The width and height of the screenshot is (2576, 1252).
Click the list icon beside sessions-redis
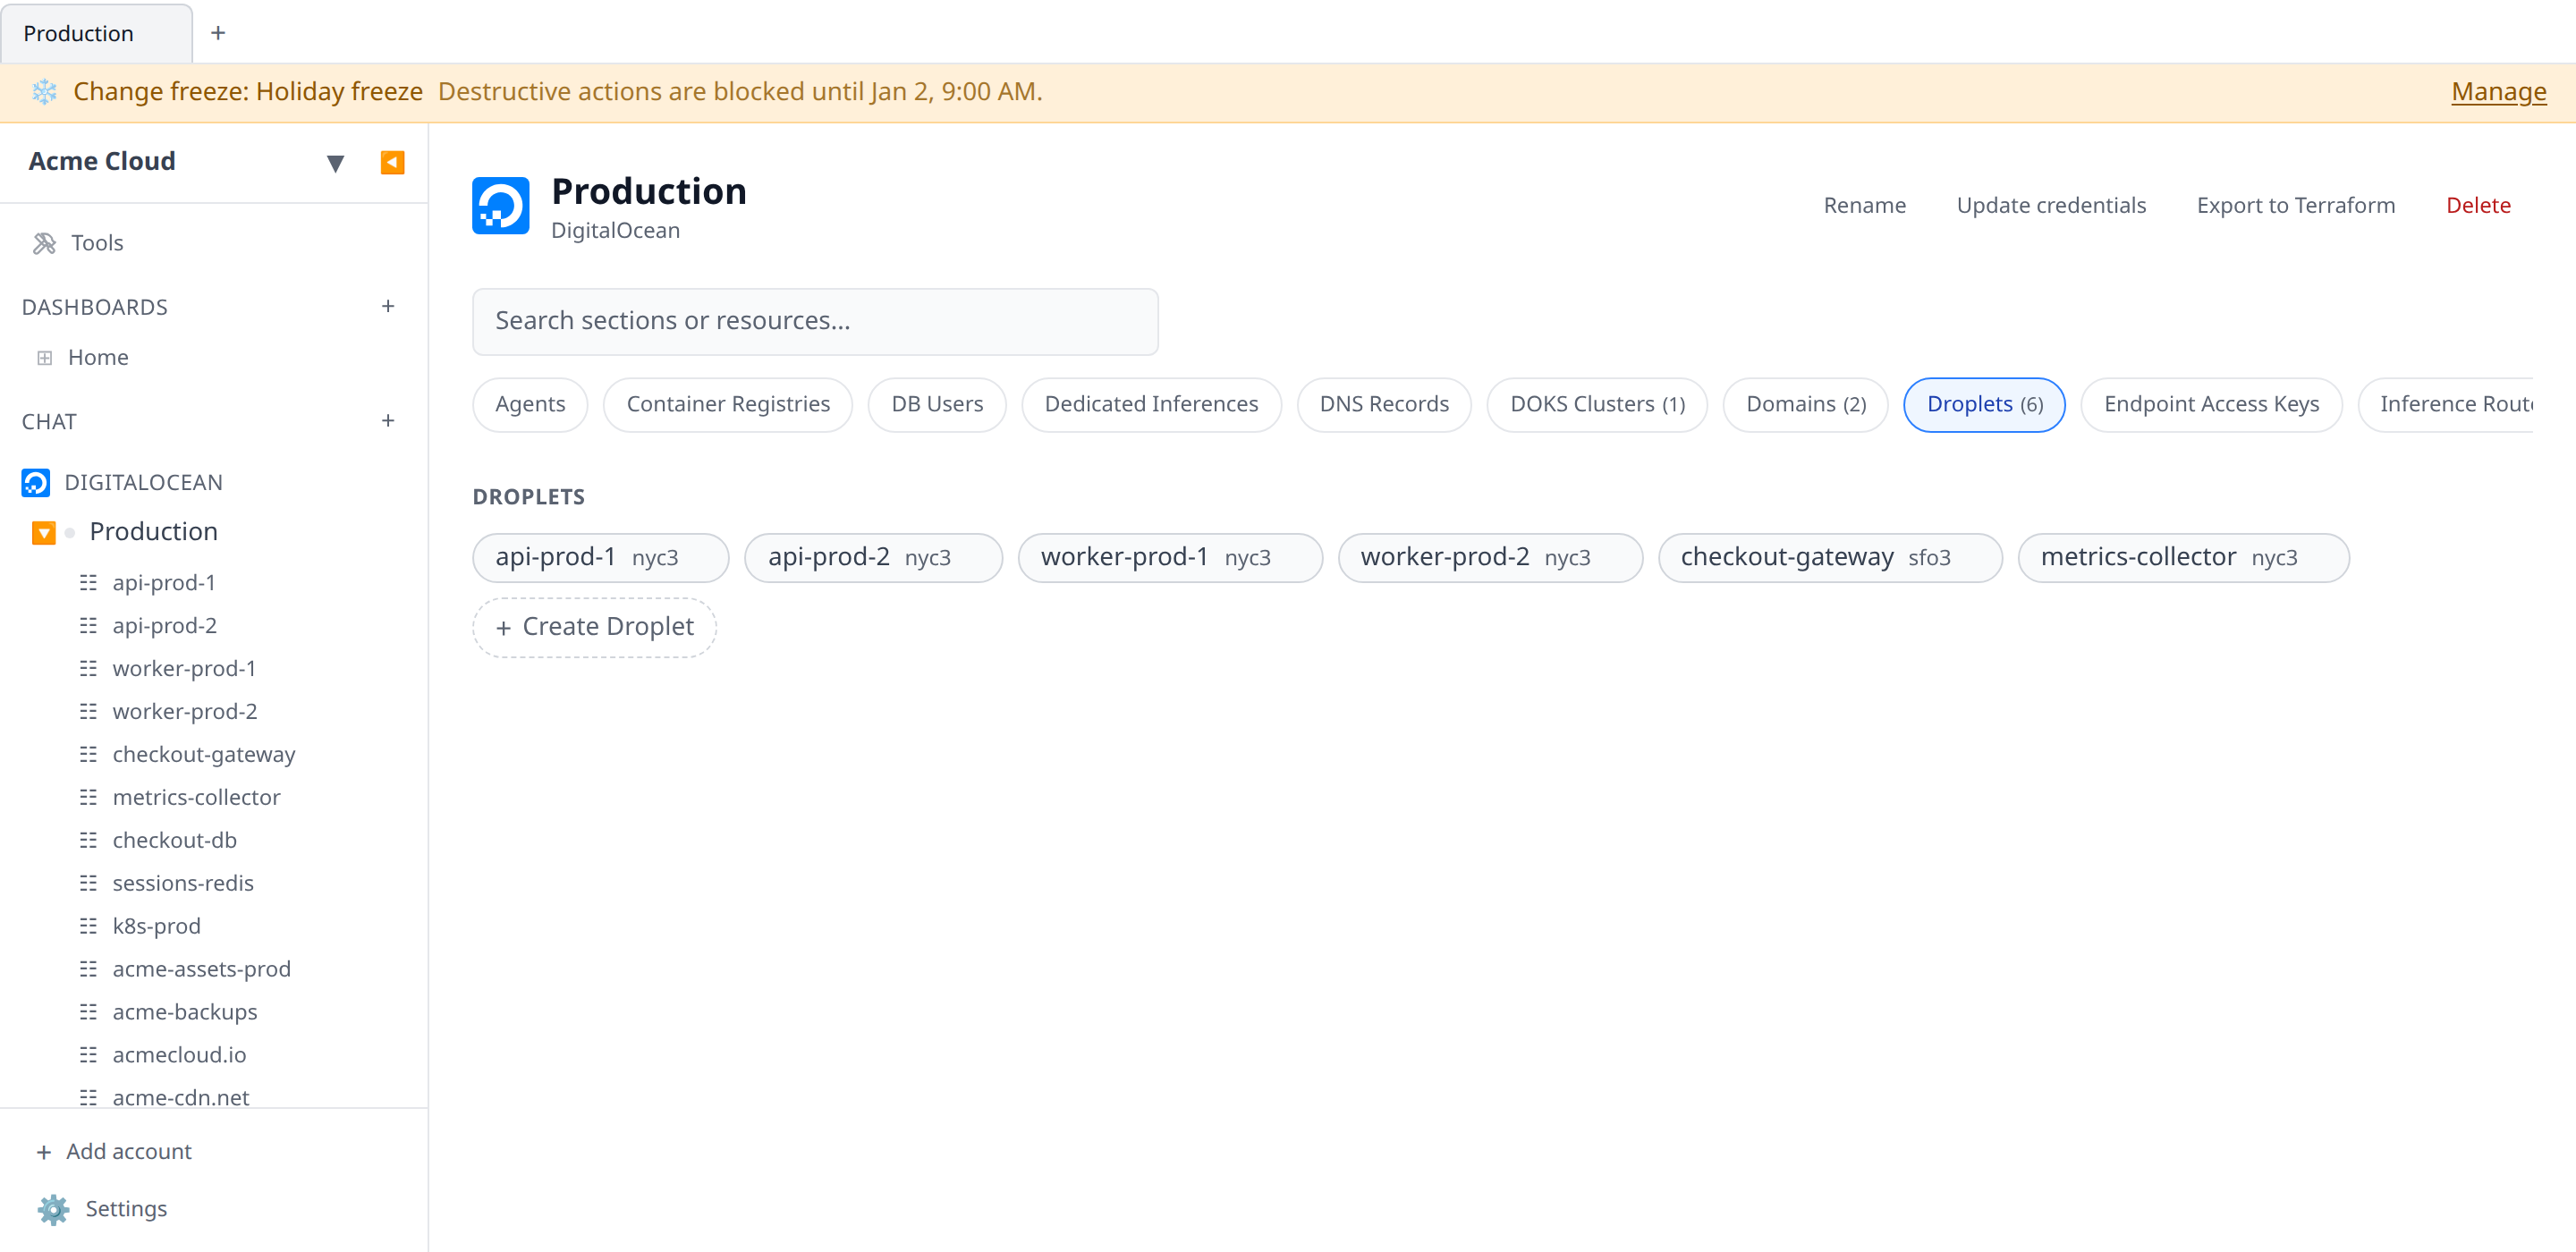tap(88, 884)
